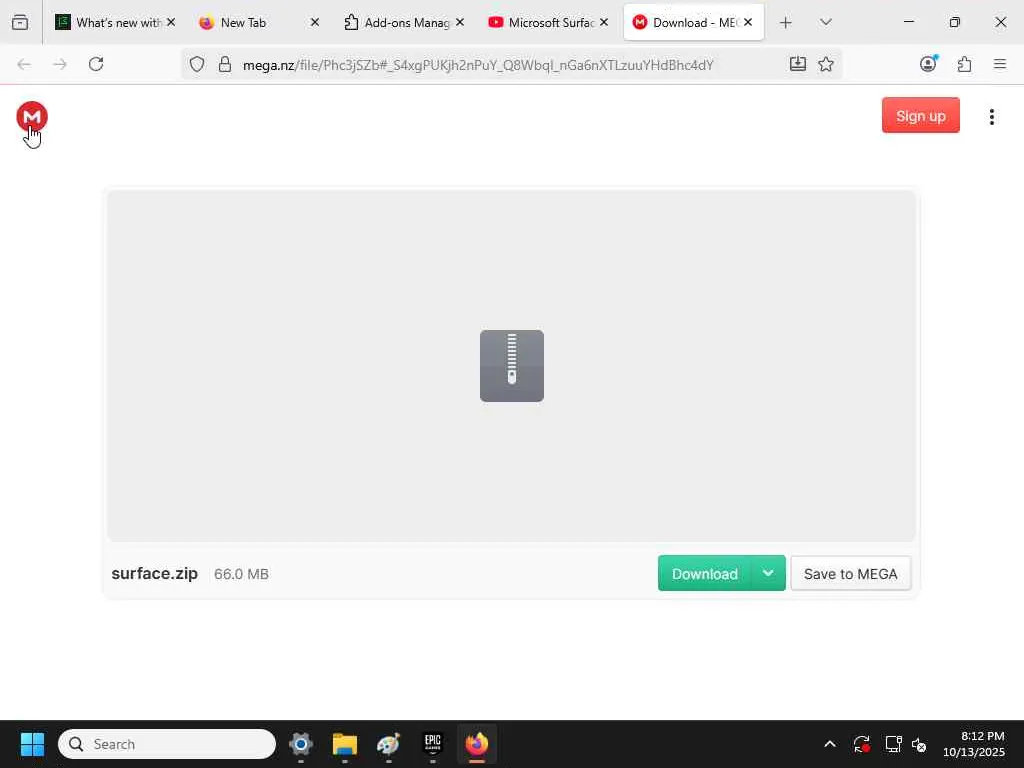Close the Microsoft Surface tab
This screenshot has width=1024, height=768.
[604, 22]
